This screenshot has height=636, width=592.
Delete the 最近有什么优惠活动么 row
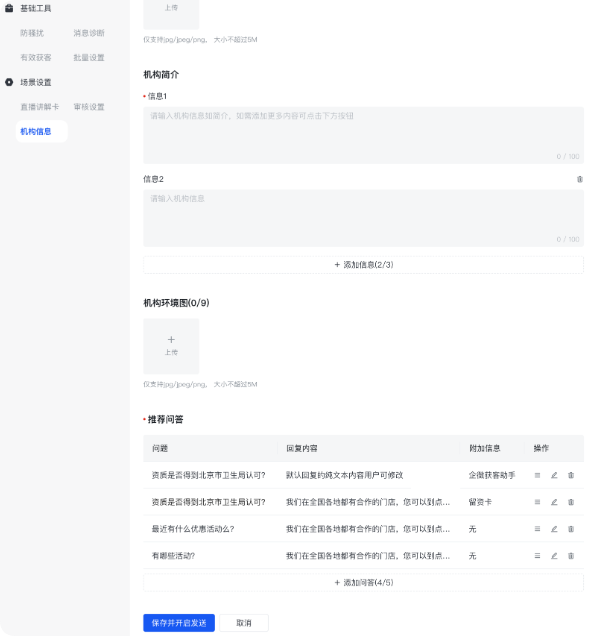pyautogui.click(x=571, y=529)
